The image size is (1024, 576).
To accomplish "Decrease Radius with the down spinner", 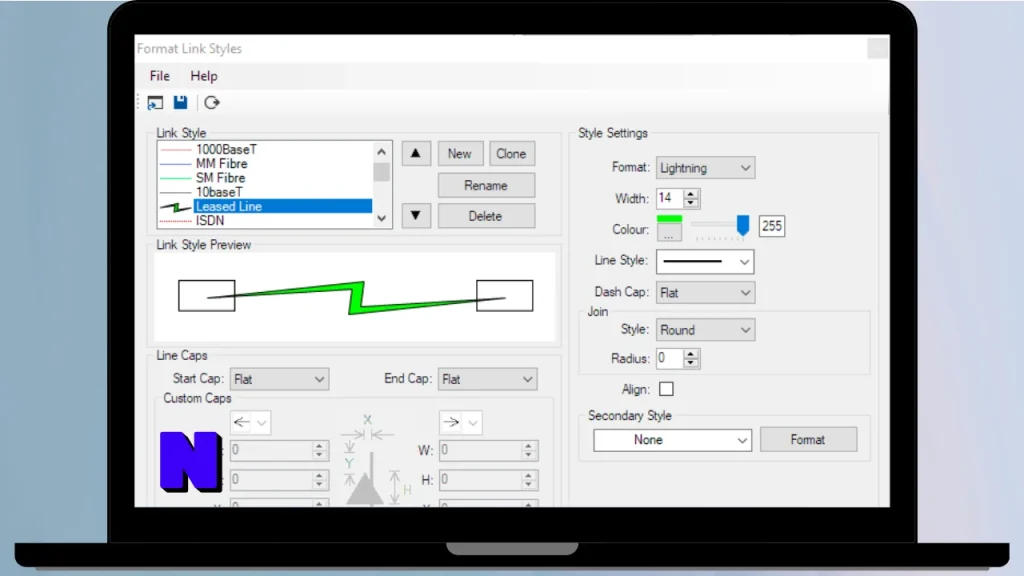I will coord(691,363).
